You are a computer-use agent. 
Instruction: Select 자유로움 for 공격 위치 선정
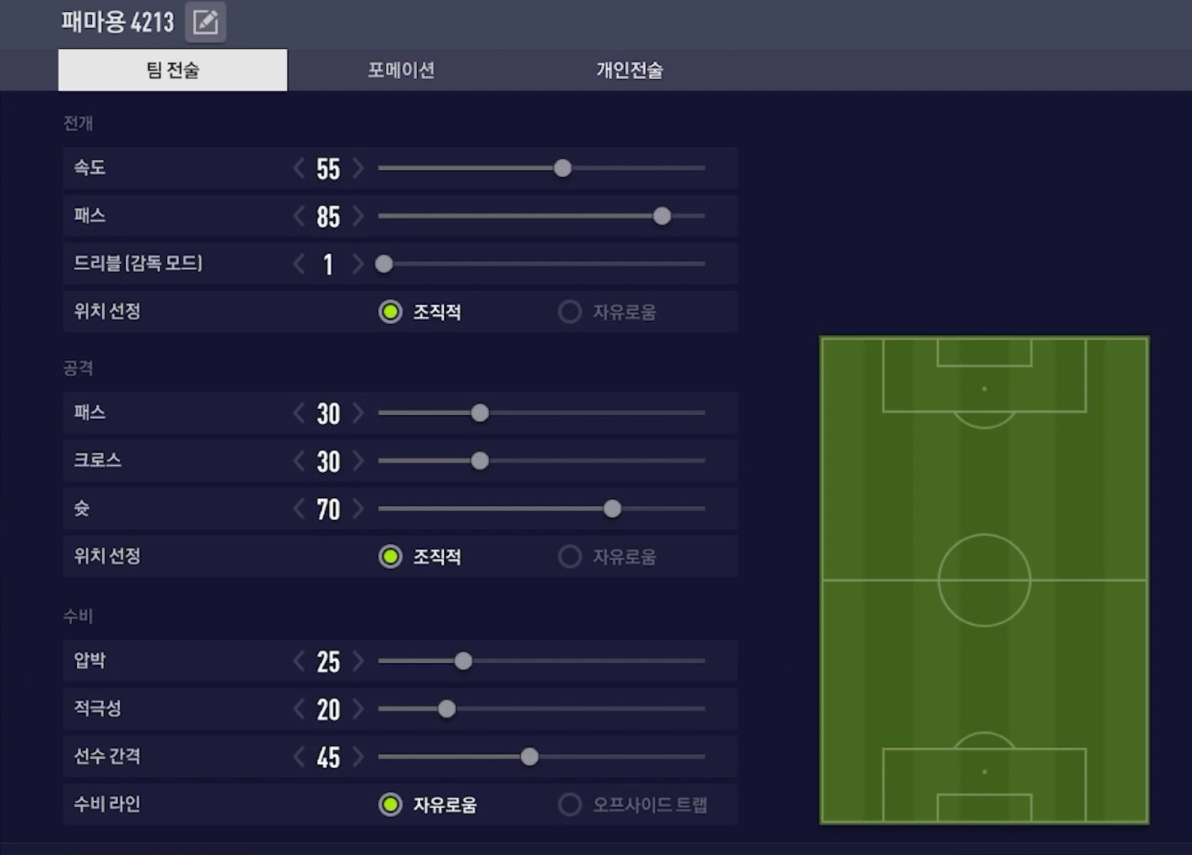pos(570,557)
